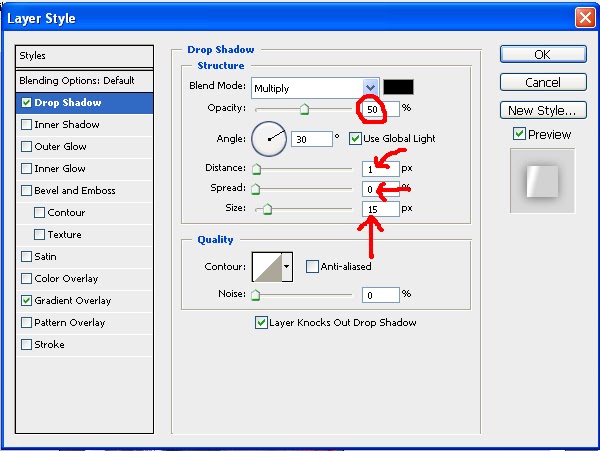
Task: Click the Spread slider handle
Action: tap(256, 189)
